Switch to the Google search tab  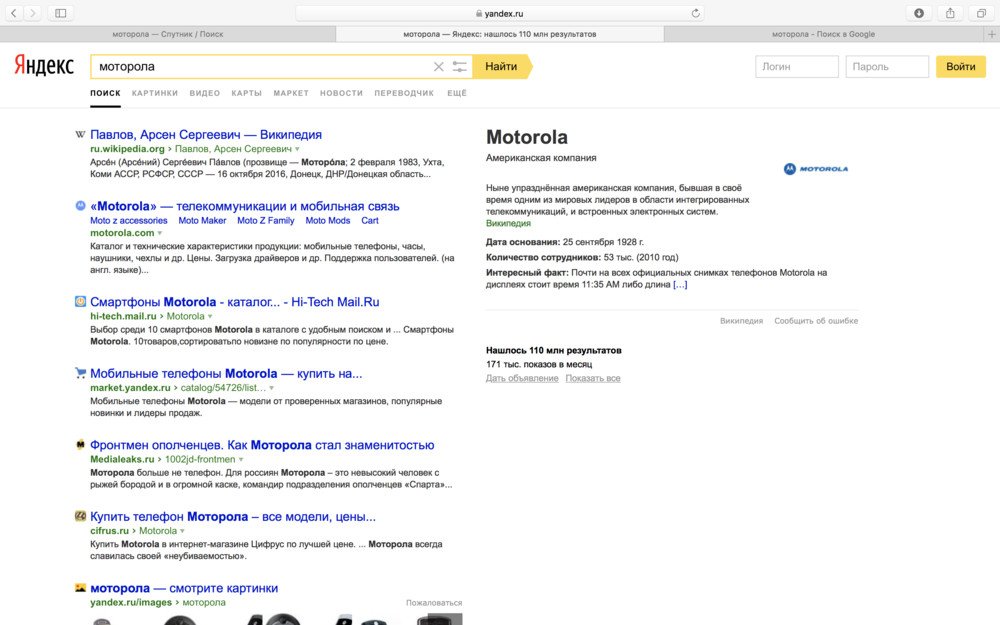tap(823, 34)
